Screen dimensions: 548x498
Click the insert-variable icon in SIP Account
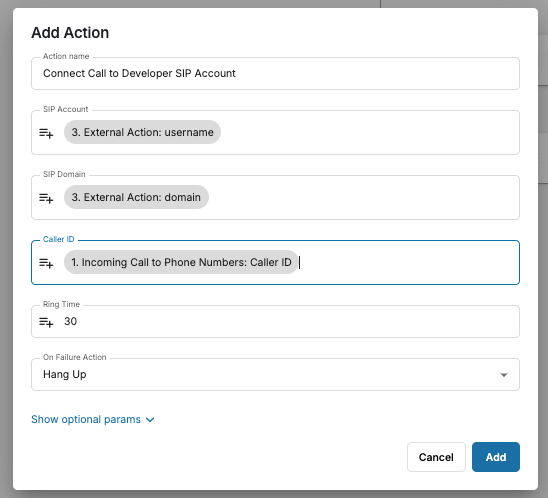tap(46, 133)
